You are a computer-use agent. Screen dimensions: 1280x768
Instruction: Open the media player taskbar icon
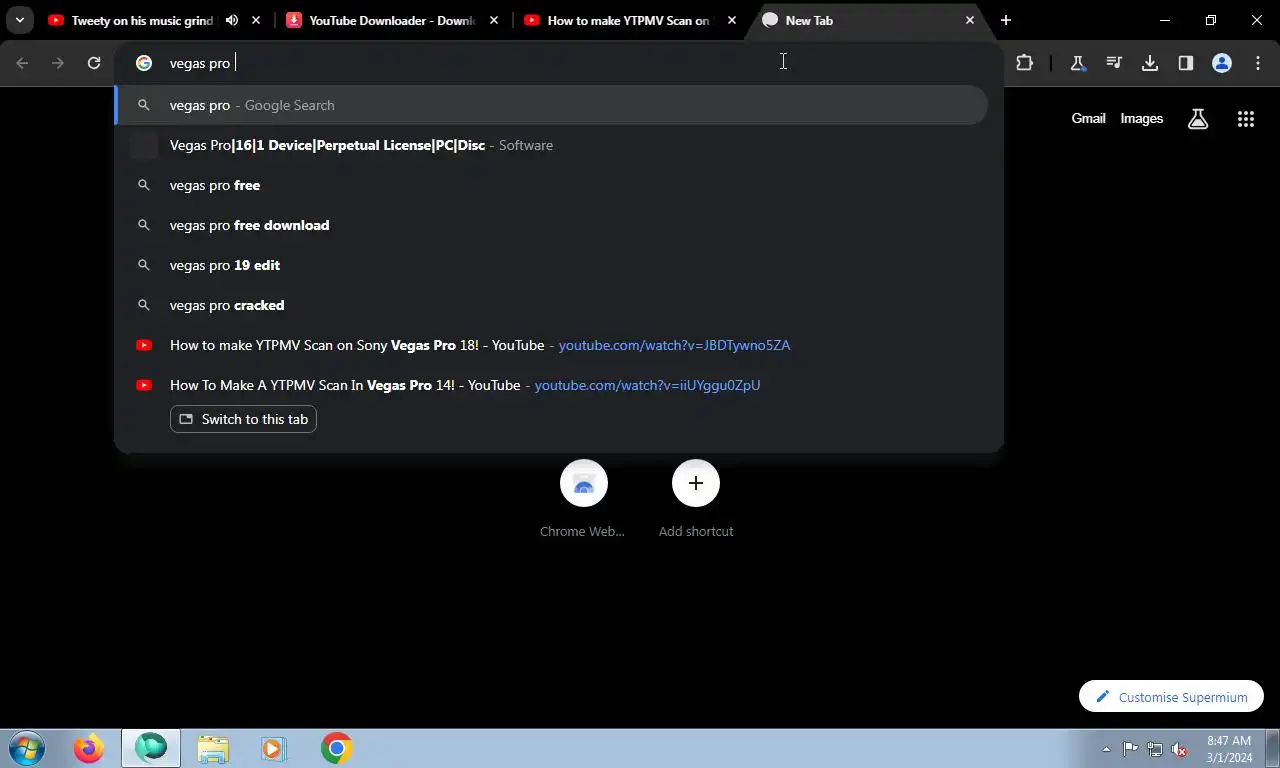pos(273,748)
